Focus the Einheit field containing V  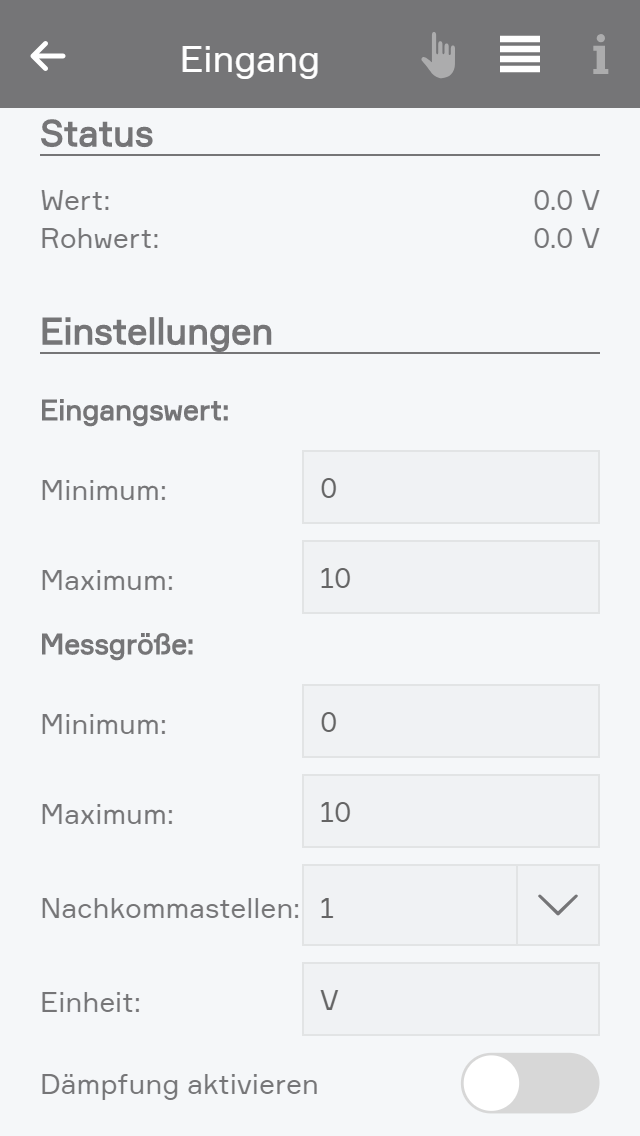(451, 999)
